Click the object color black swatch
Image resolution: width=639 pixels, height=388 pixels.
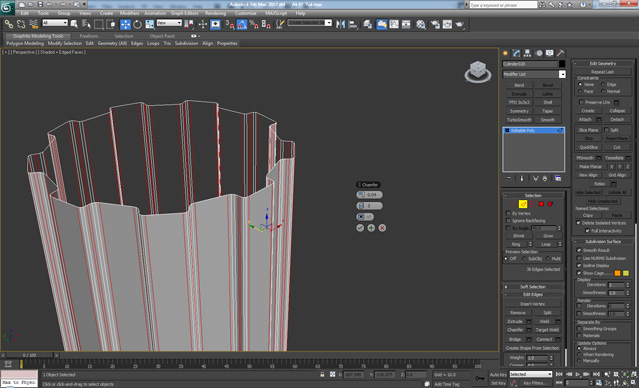point(562,64)
